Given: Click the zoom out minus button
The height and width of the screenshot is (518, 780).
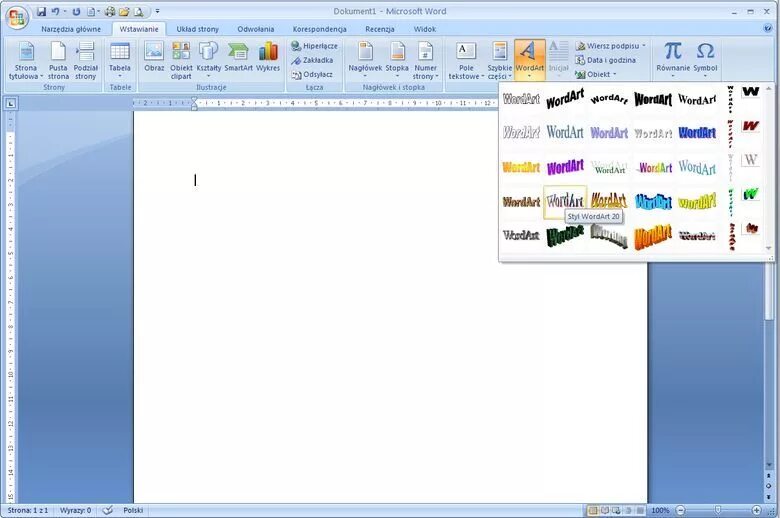Looking at the screenshot, I should 681,510.
